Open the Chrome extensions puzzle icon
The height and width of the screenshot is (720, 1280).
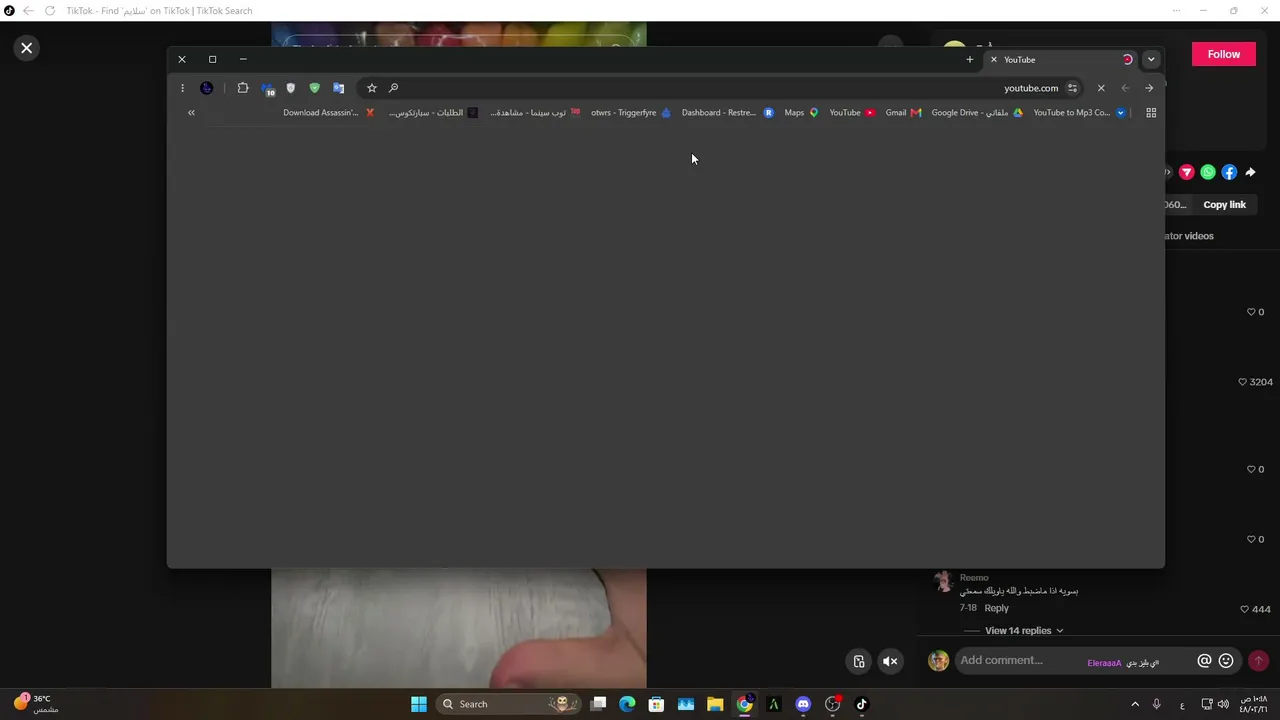click(242, 88)
